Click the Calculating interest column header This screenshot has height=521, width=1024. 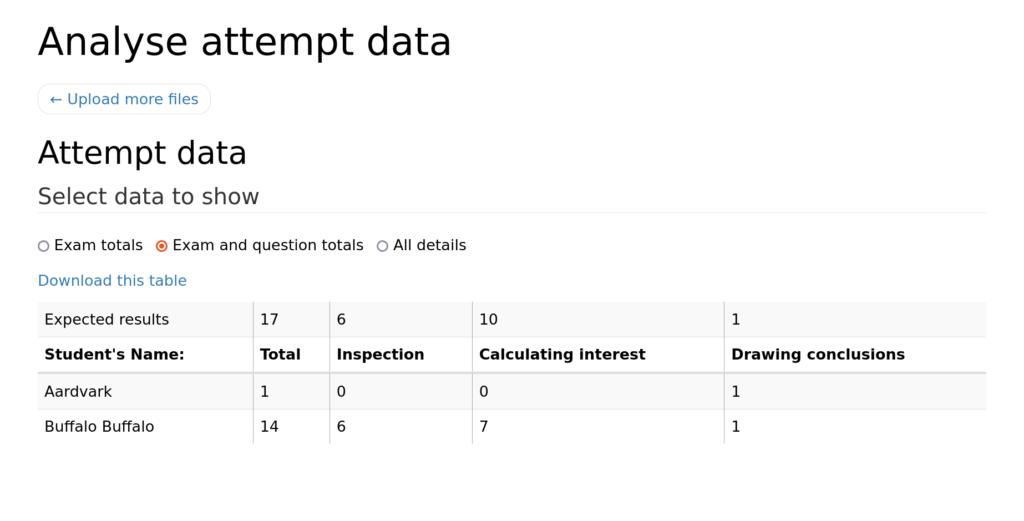click(x=562, y=355)
